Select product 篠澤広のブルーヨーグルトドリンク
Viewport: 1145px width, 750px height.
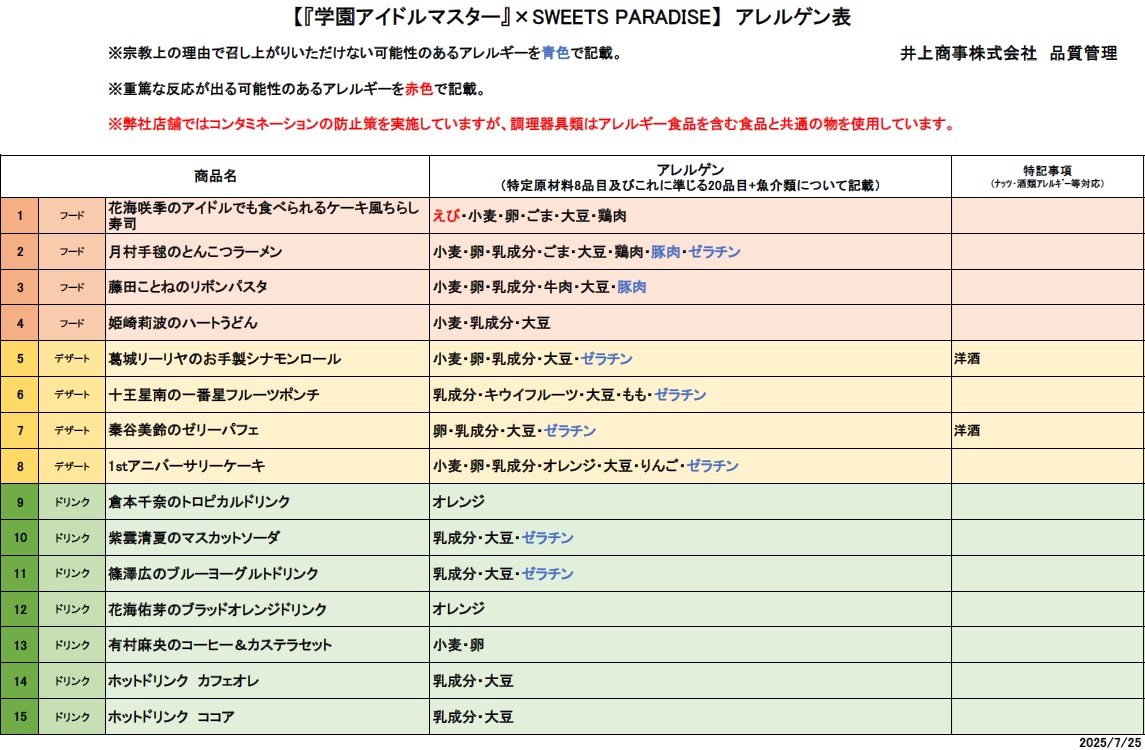coord(267,574)
